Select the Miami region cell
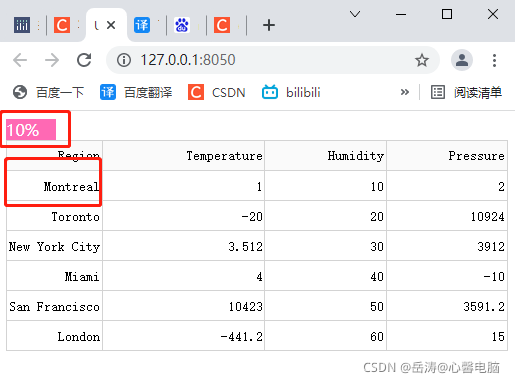Viewport: 515px width, 383px height. 54,276
